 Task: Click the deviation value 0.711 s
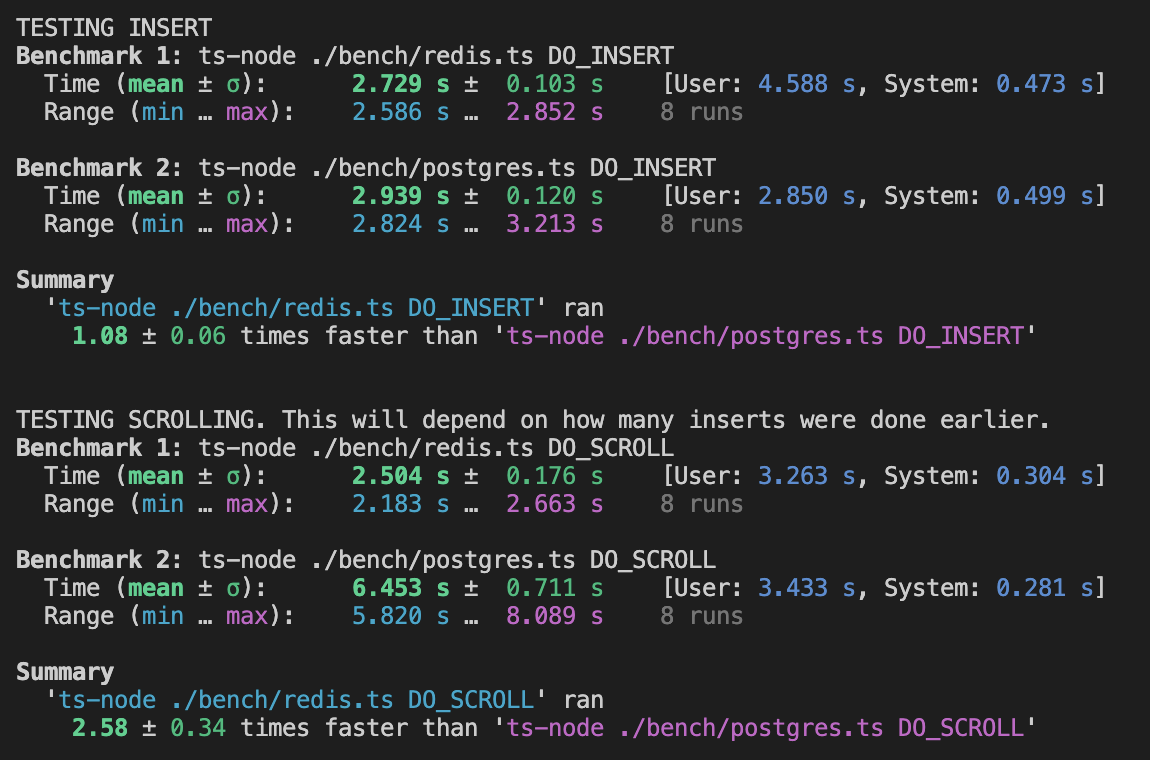554,588
